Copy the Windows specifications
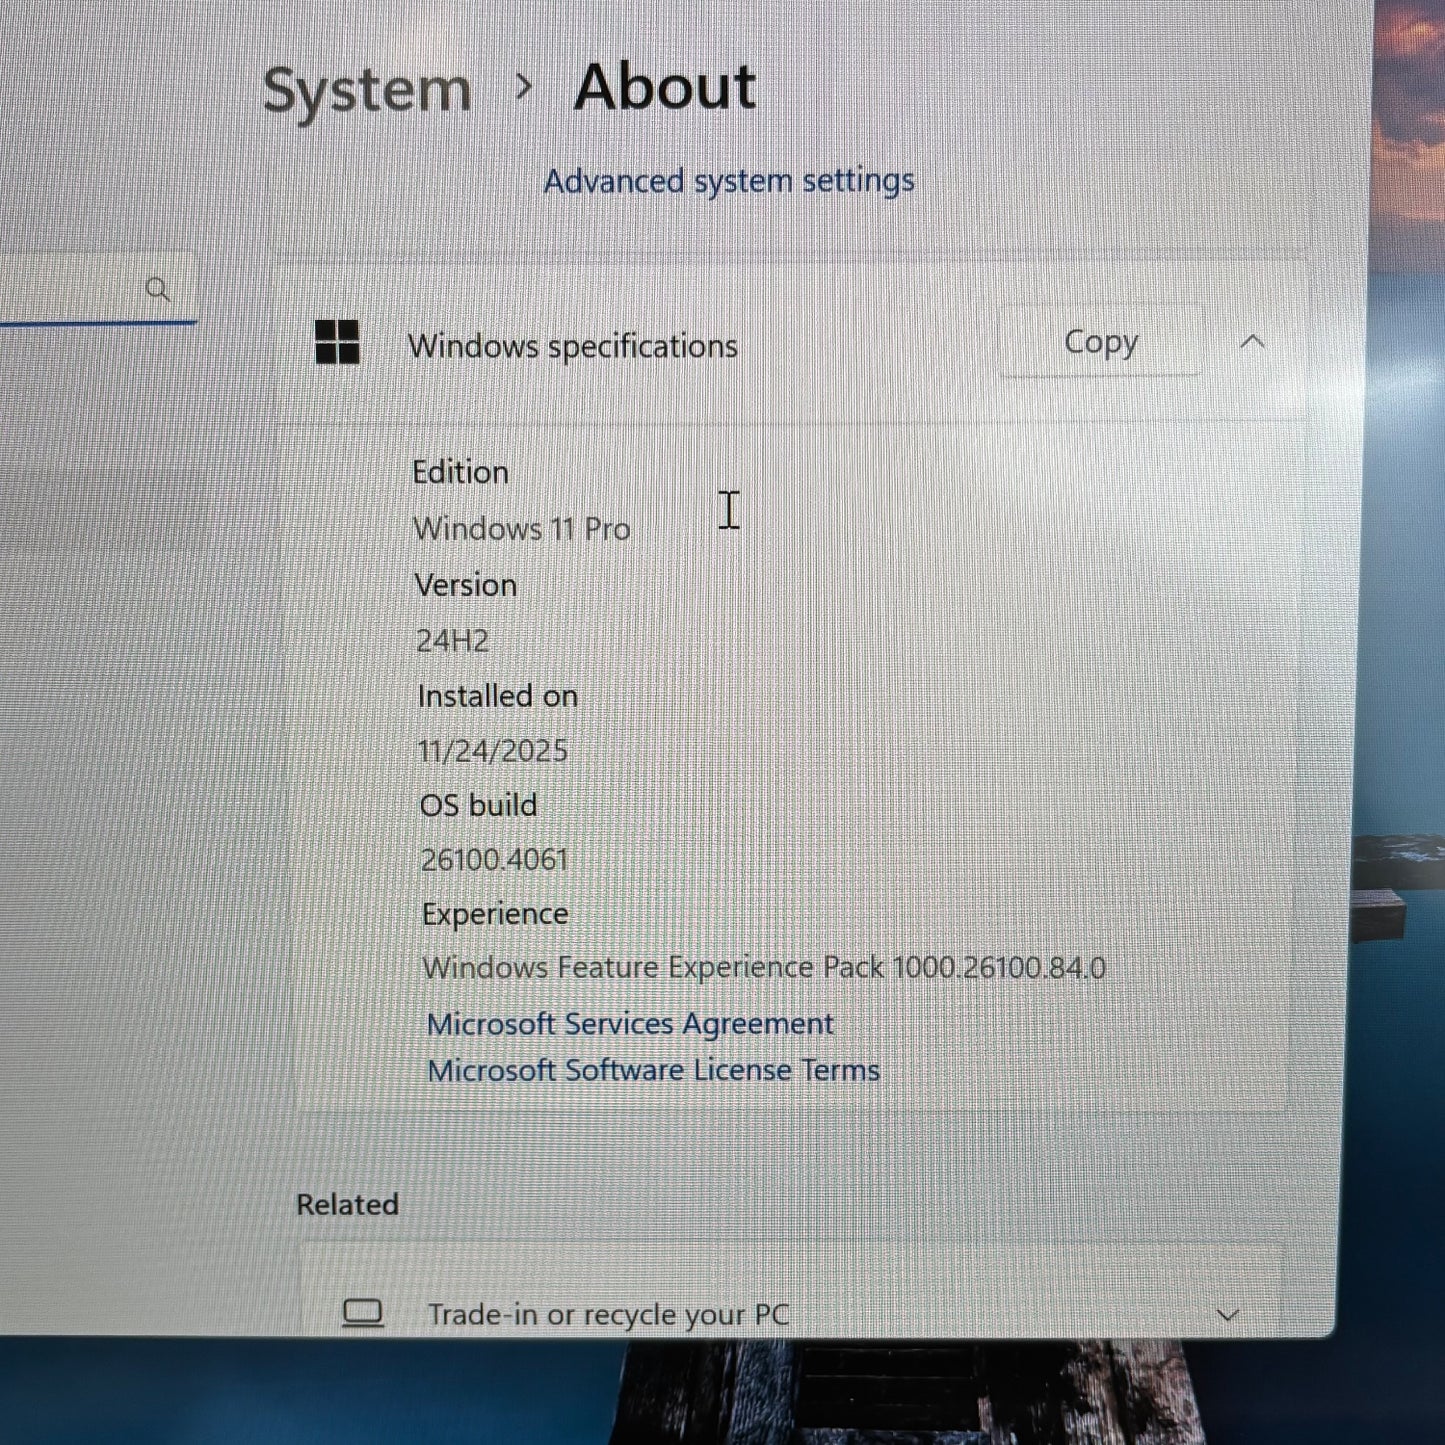This screenshot has width=1445, height=1445. [1100, 342]
